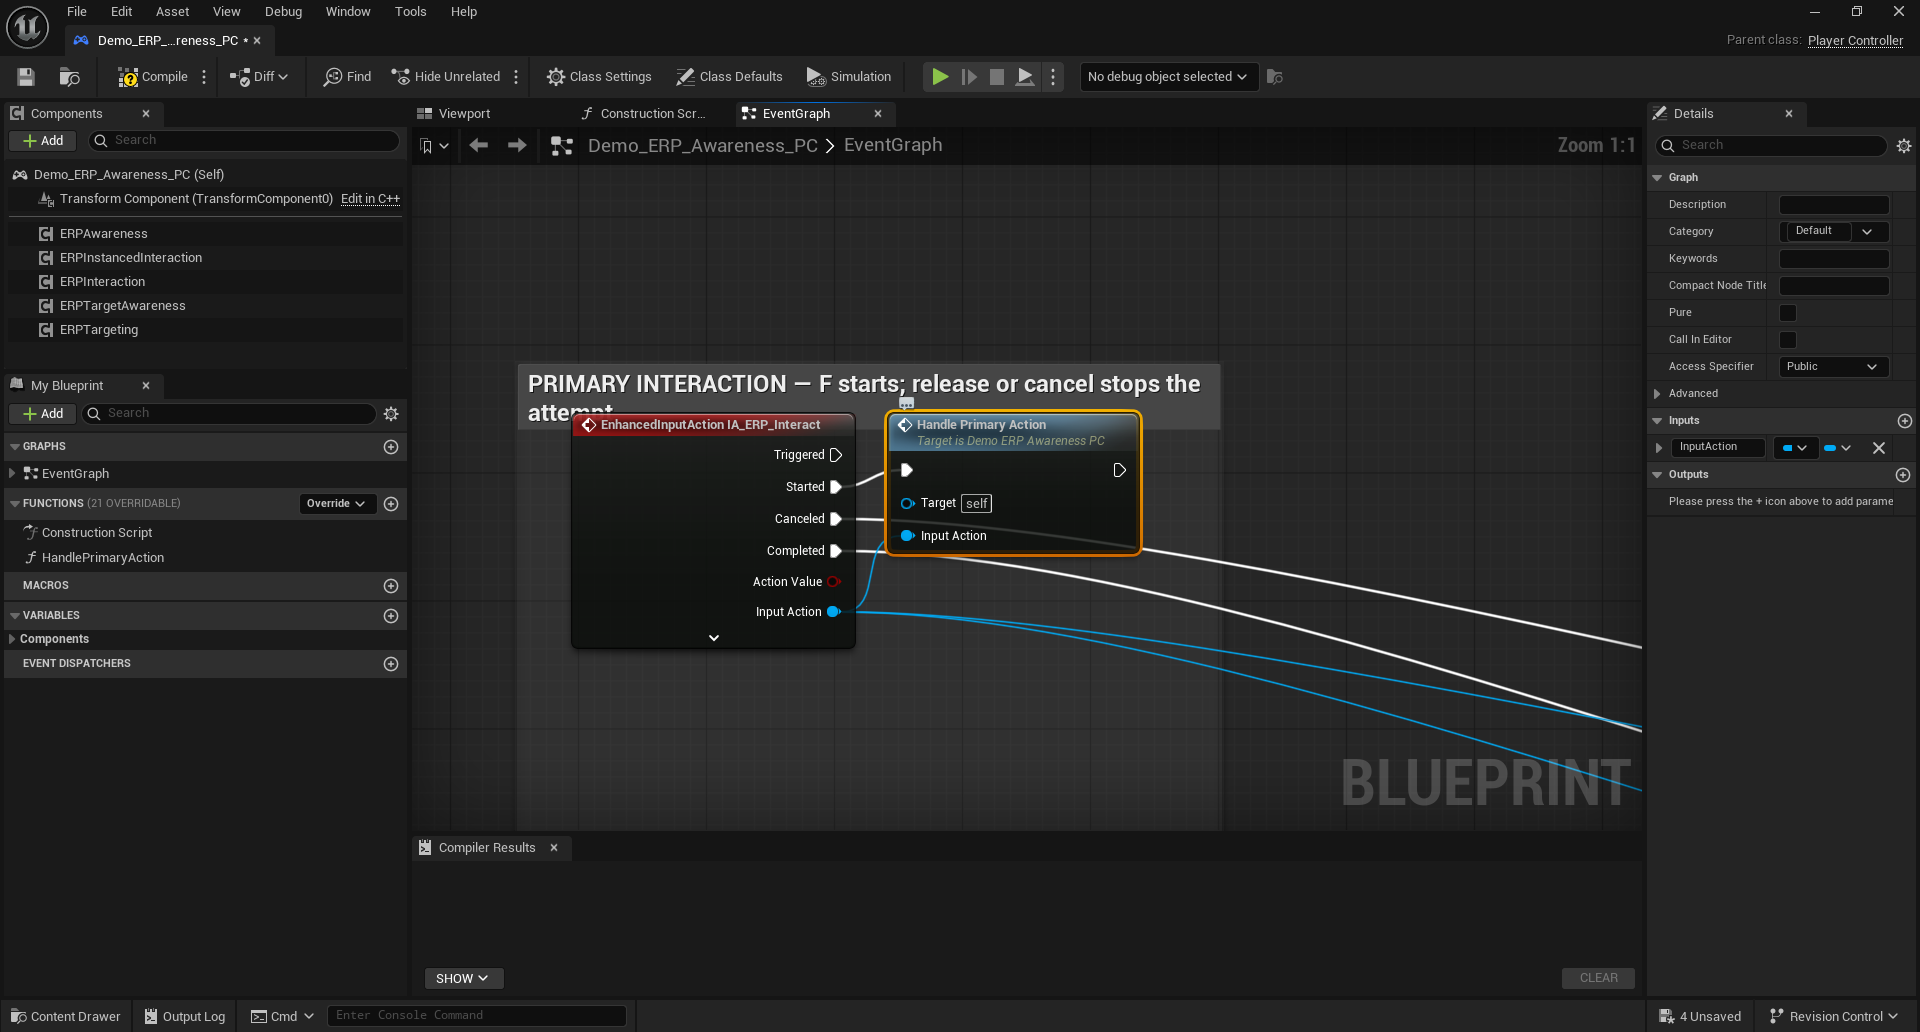Add a new variable
Screen dimensions: 1920x1032
coord(391,616)
